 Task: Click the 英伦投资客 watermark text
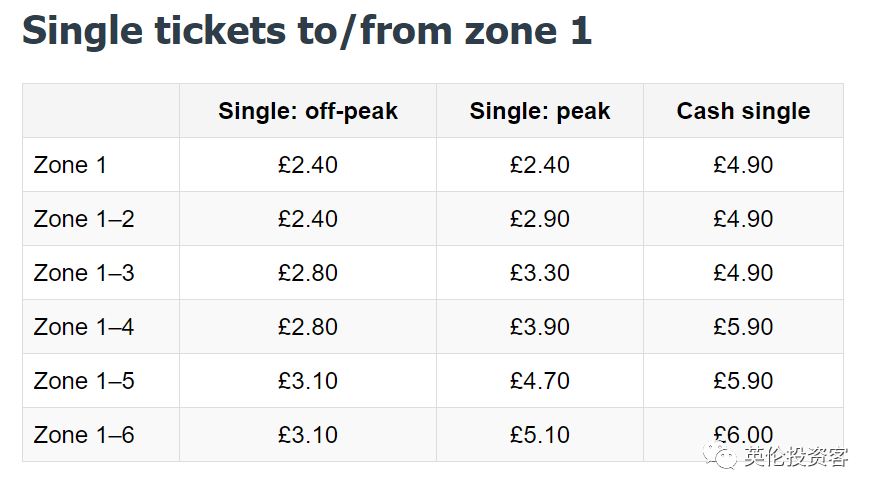pos(796,457)
